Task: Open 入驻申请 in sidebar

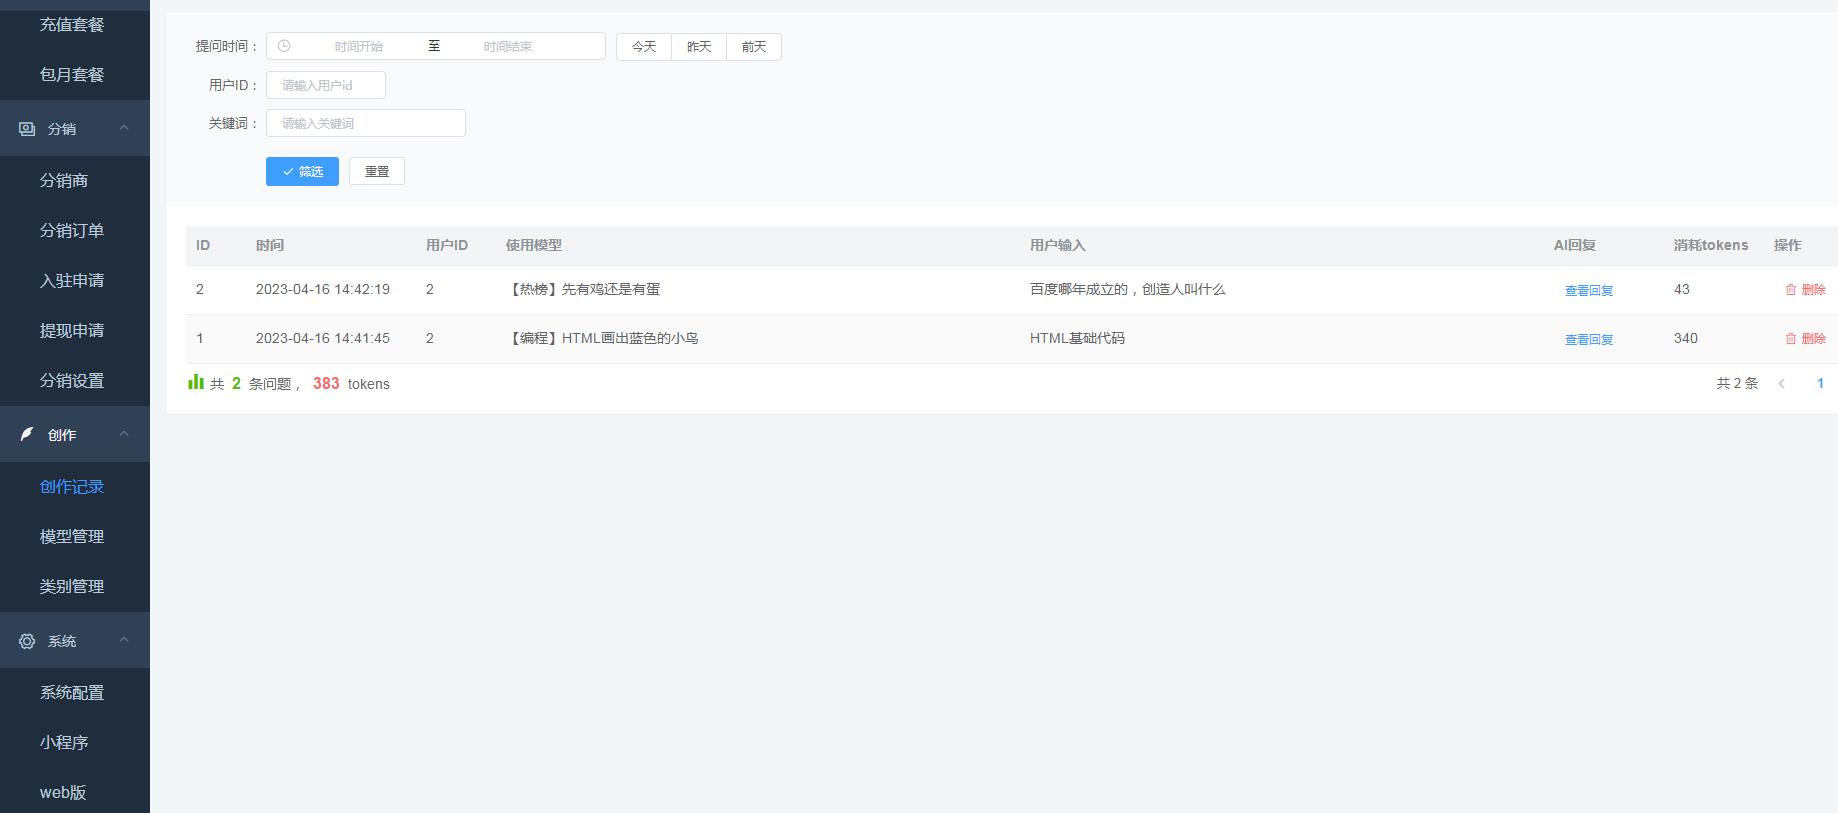Action: pos(72,280)
